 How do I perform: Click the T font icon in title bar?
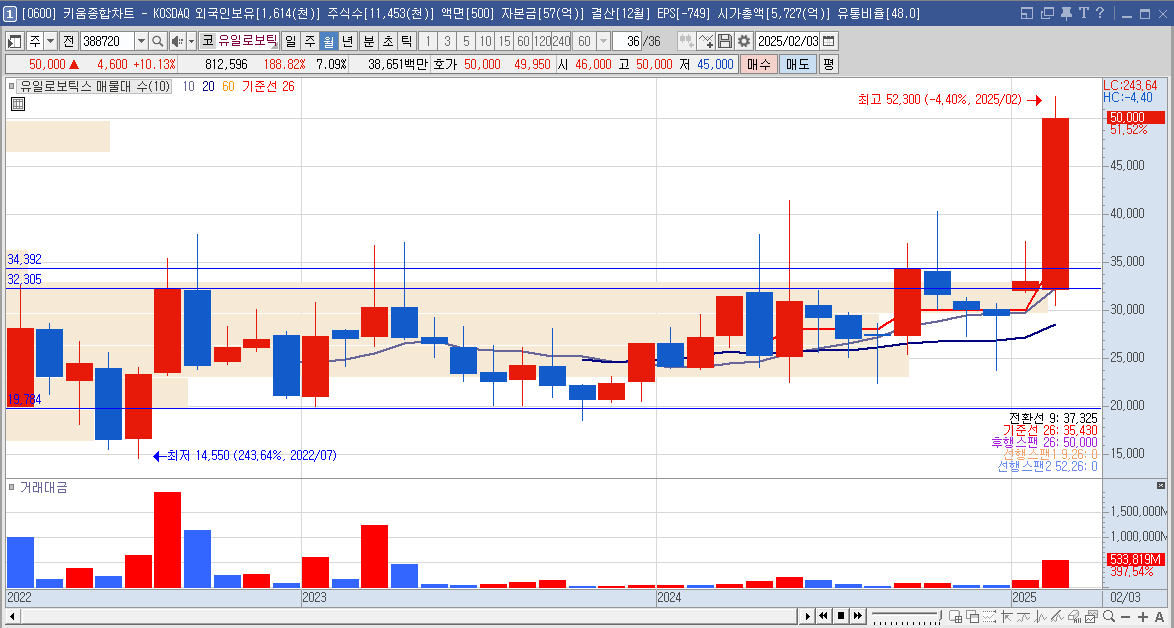tap(1083, 13)
